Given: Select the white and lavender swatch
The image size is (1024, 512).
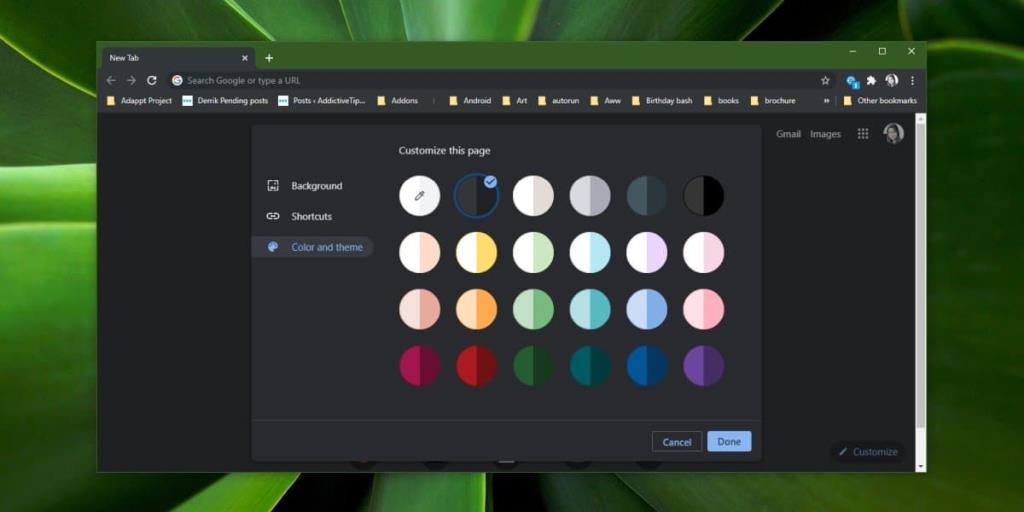Looking at the screenshot, I should click(647, 252).
